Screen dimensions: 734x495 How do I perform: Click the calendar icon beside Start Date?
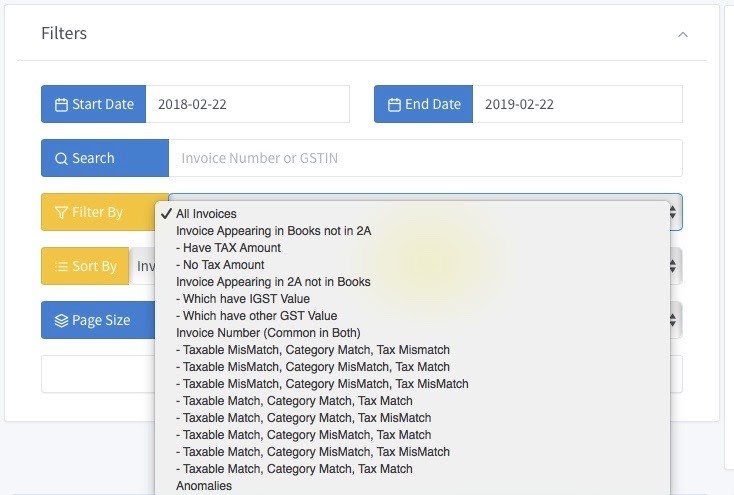tap(61, 104)
